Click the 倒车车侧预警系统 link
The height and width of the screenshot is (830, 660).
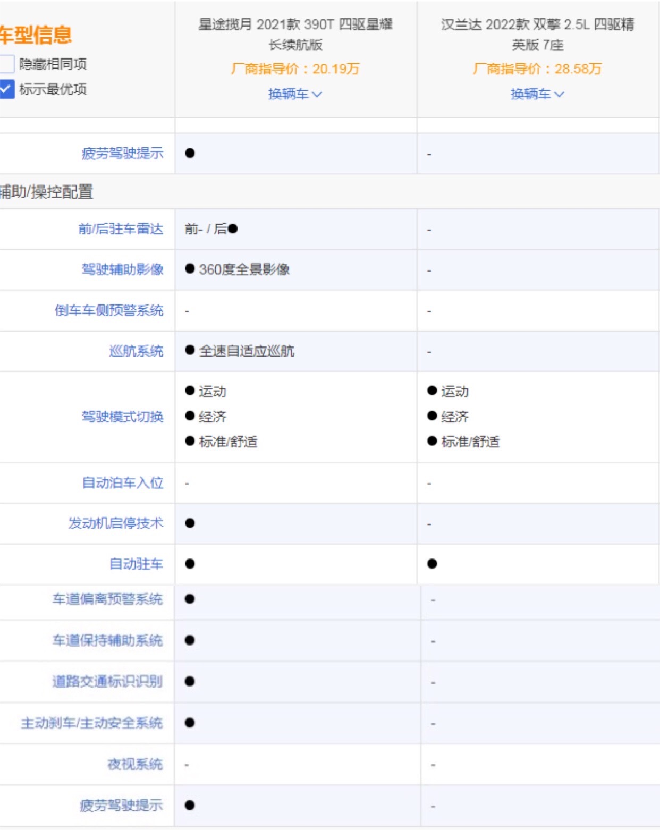pos(109,310)
